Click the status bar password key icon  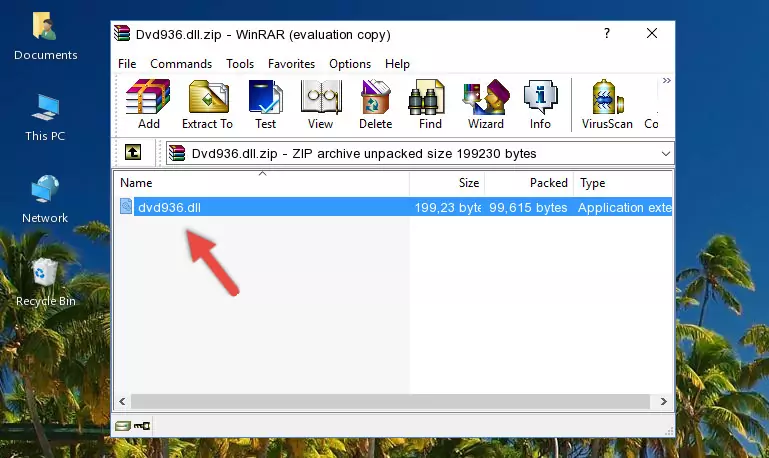142,426
